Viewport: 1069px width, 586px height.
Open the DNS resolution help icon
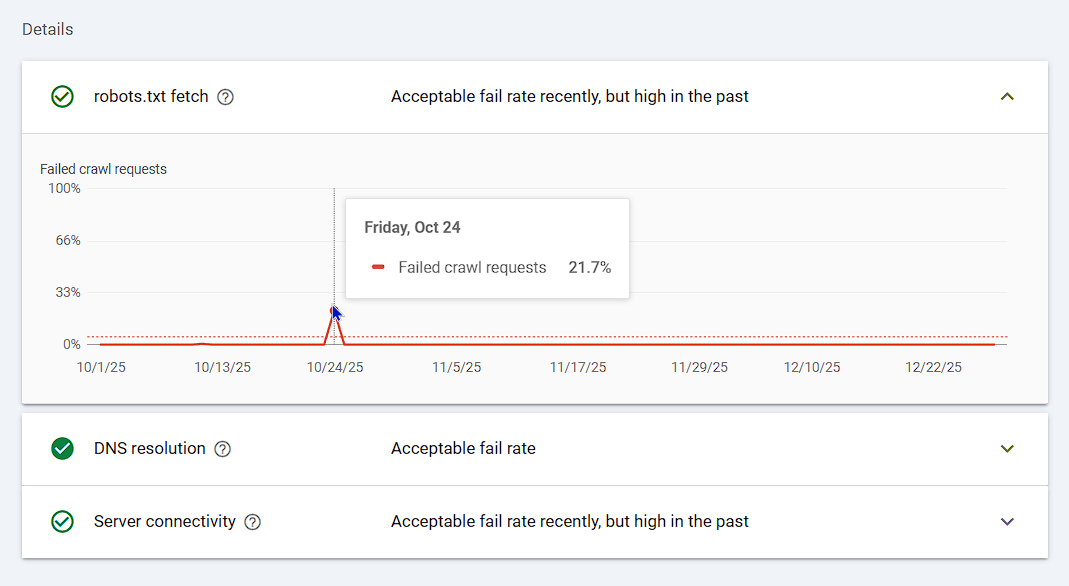point(223,449)
